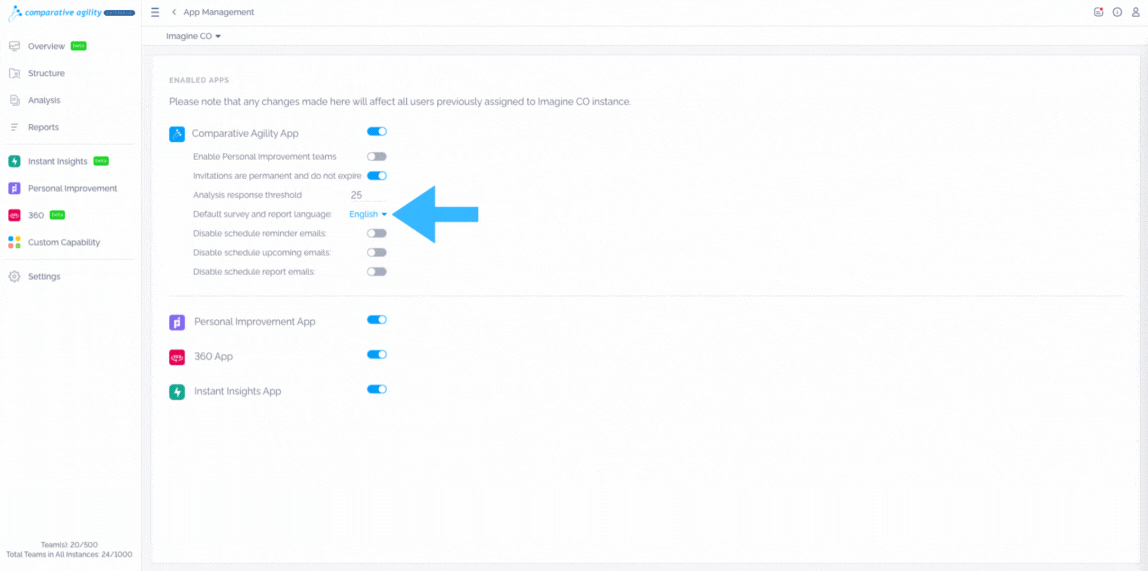Open the Reports sidebar item
1148x571 pixels.
point(43,127)
